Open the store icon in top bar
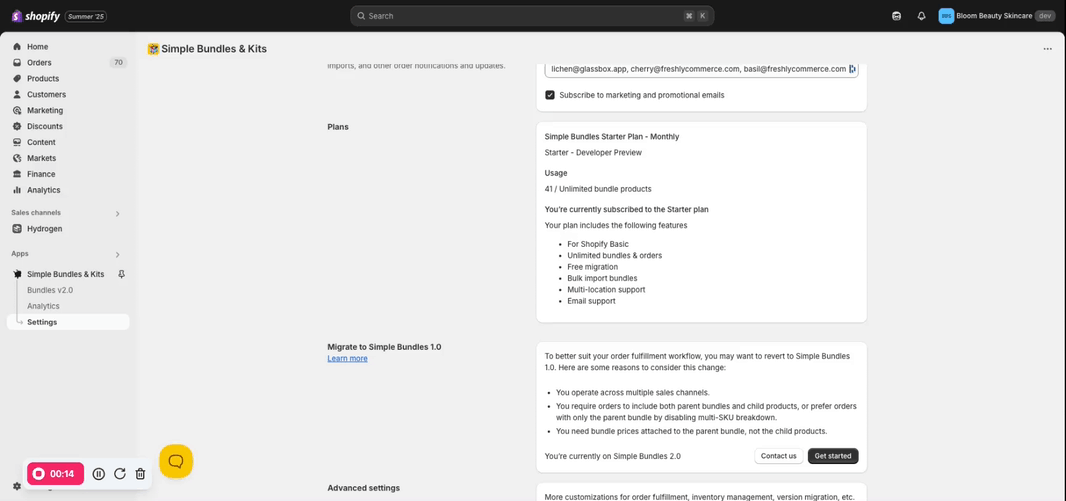Viewport: 1066px width, 501px height. click(x=896, y=16)
